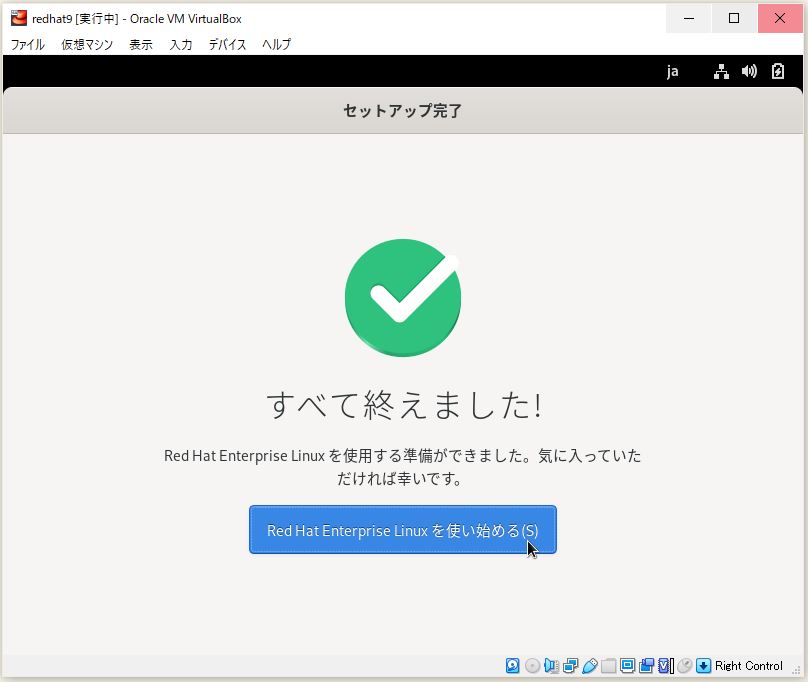Open the guest network icon in top bar

point(721,71)
